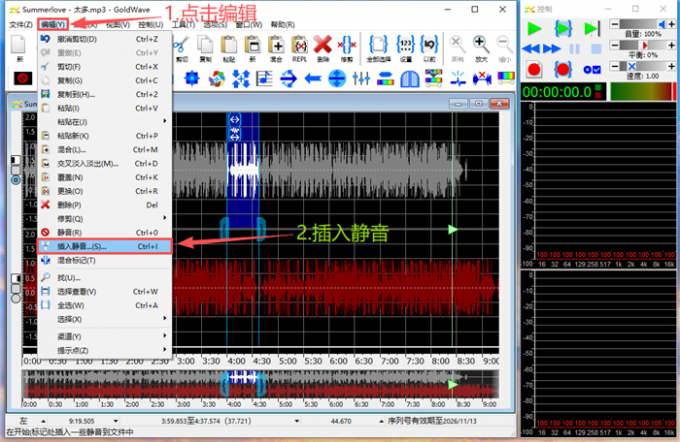Image resolution: width=680 pixels, height=442 pixels.
Task: Click the red Record button
Action: (534, 68)
